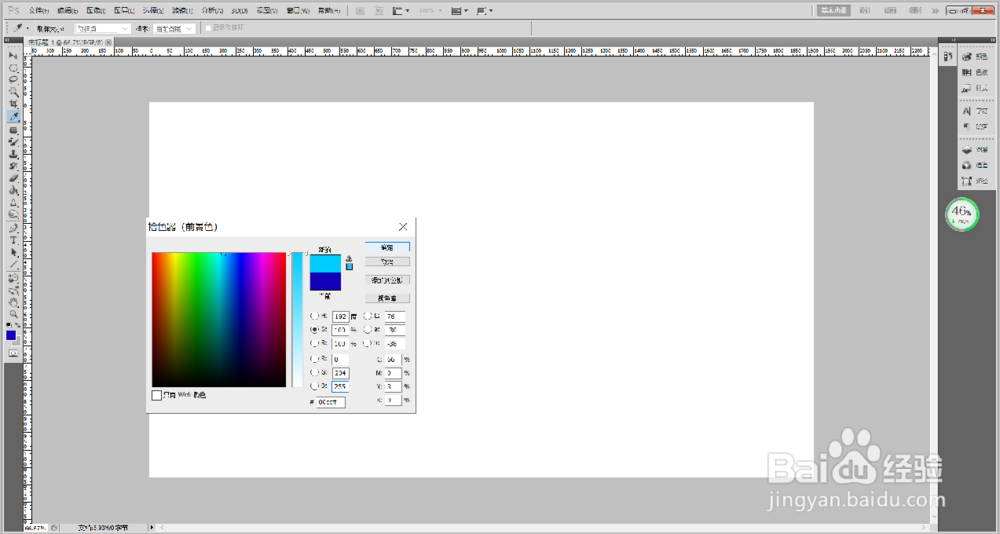Screen dimensions: 1000x534
Task: Confirm the color picker with OK
Action: pos(387,247)
